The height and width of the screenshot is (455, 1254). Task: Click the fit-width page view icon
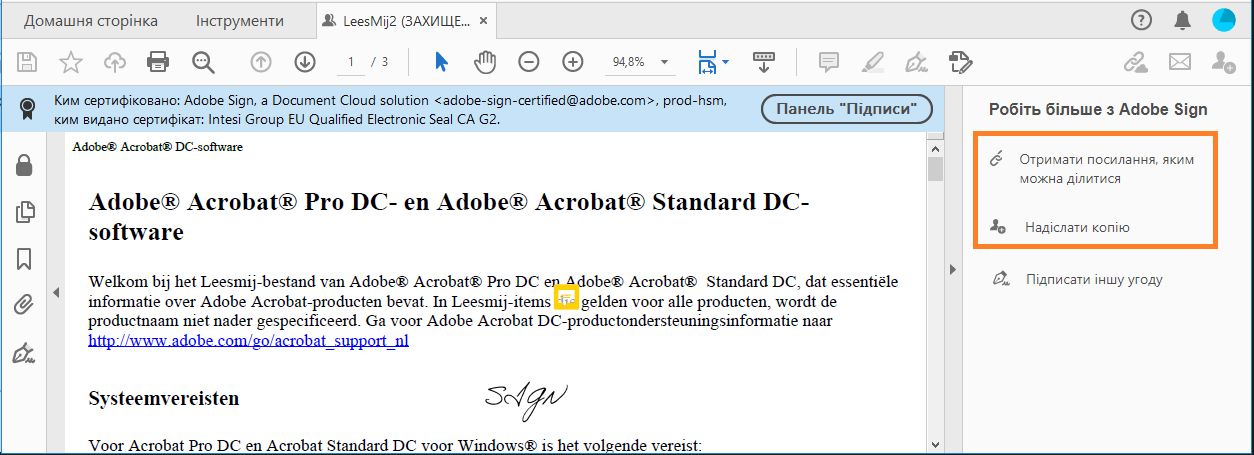point(708,62)
